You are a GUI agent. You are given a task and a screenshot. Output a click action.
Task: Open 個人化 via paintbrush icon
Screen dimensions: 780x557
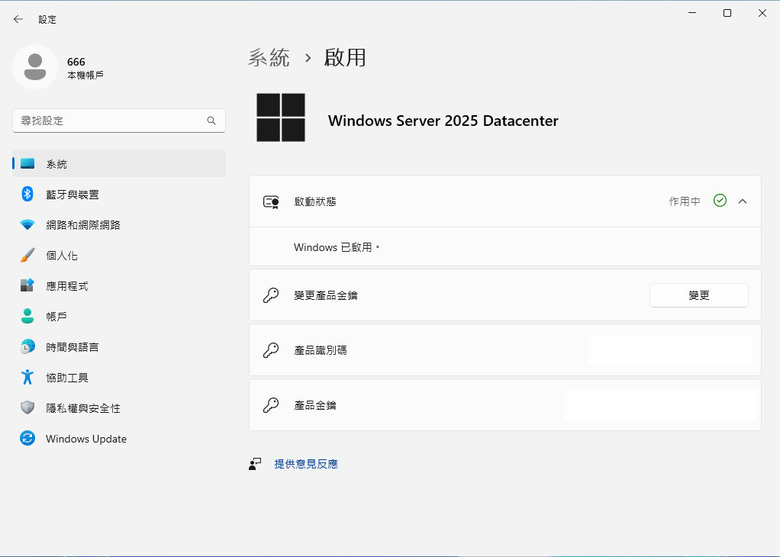pyautogui.click(x=27, y=255)
